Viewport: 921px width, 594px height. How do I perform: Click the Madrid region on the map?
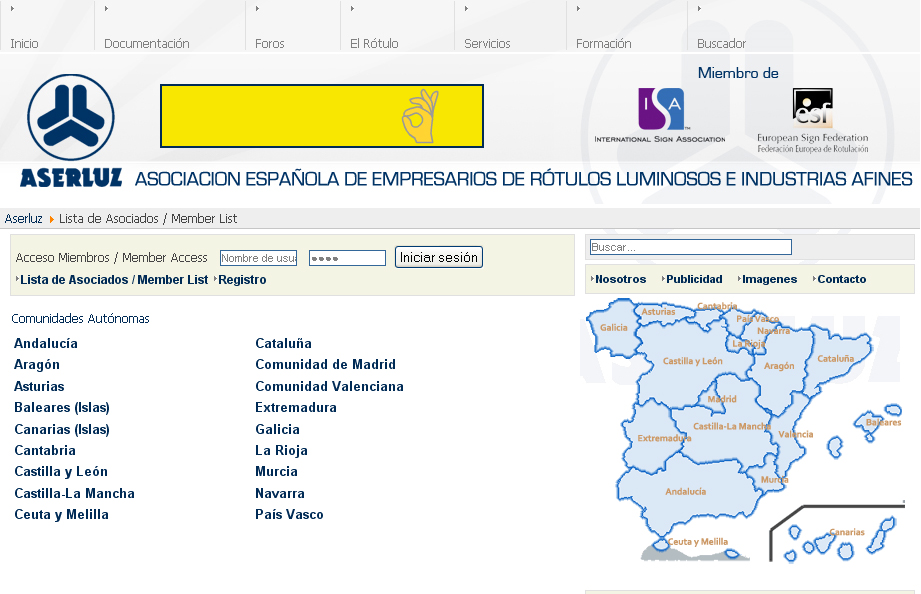pyautogui.click(x=721, y=399)
